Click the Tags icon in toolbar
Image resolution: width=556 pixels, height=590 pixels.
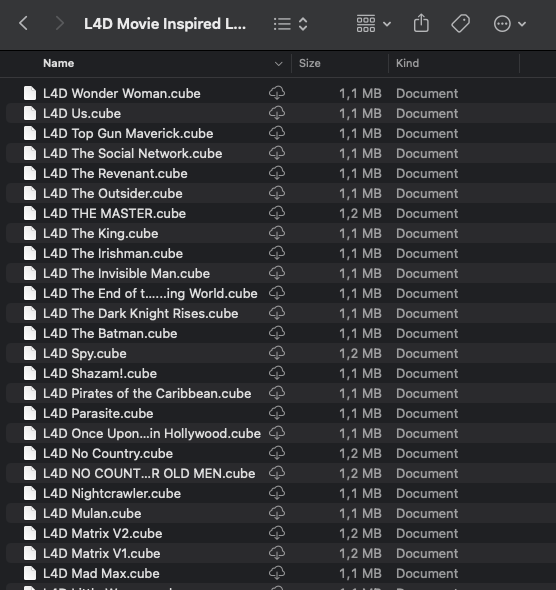[x=460, y=24]
